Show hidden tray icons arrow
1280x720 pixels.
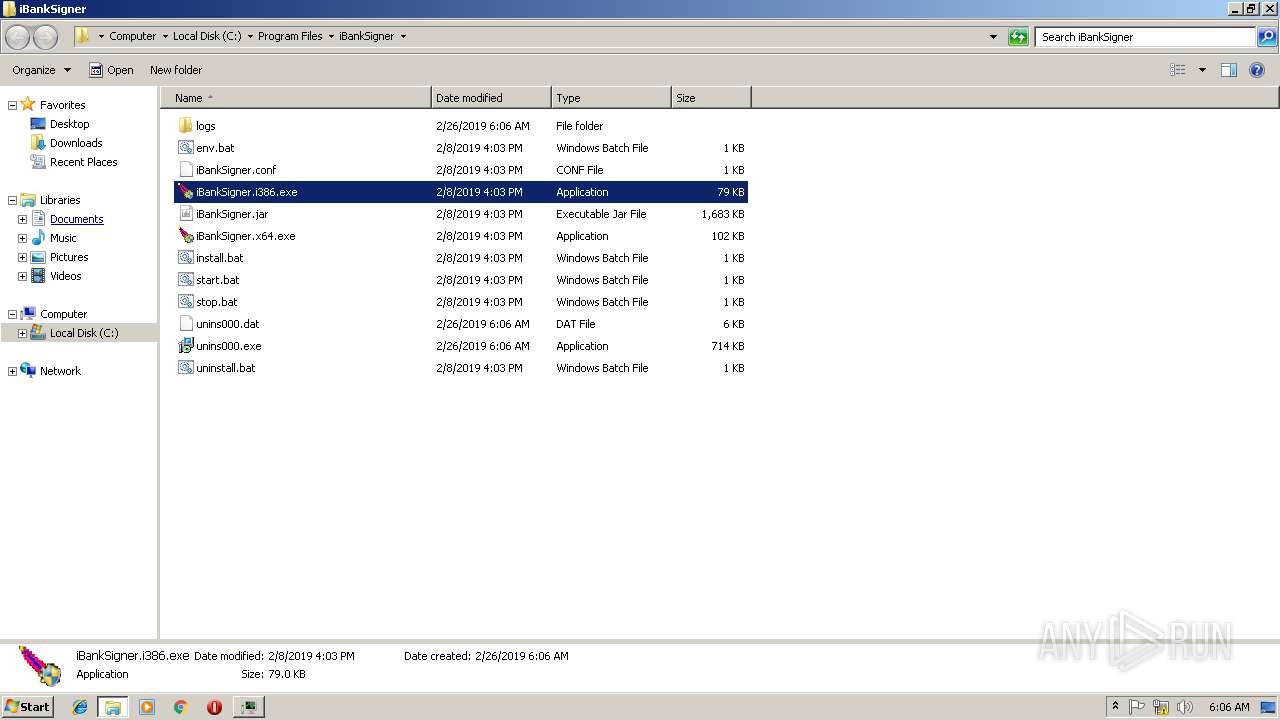pos(1115,707)
